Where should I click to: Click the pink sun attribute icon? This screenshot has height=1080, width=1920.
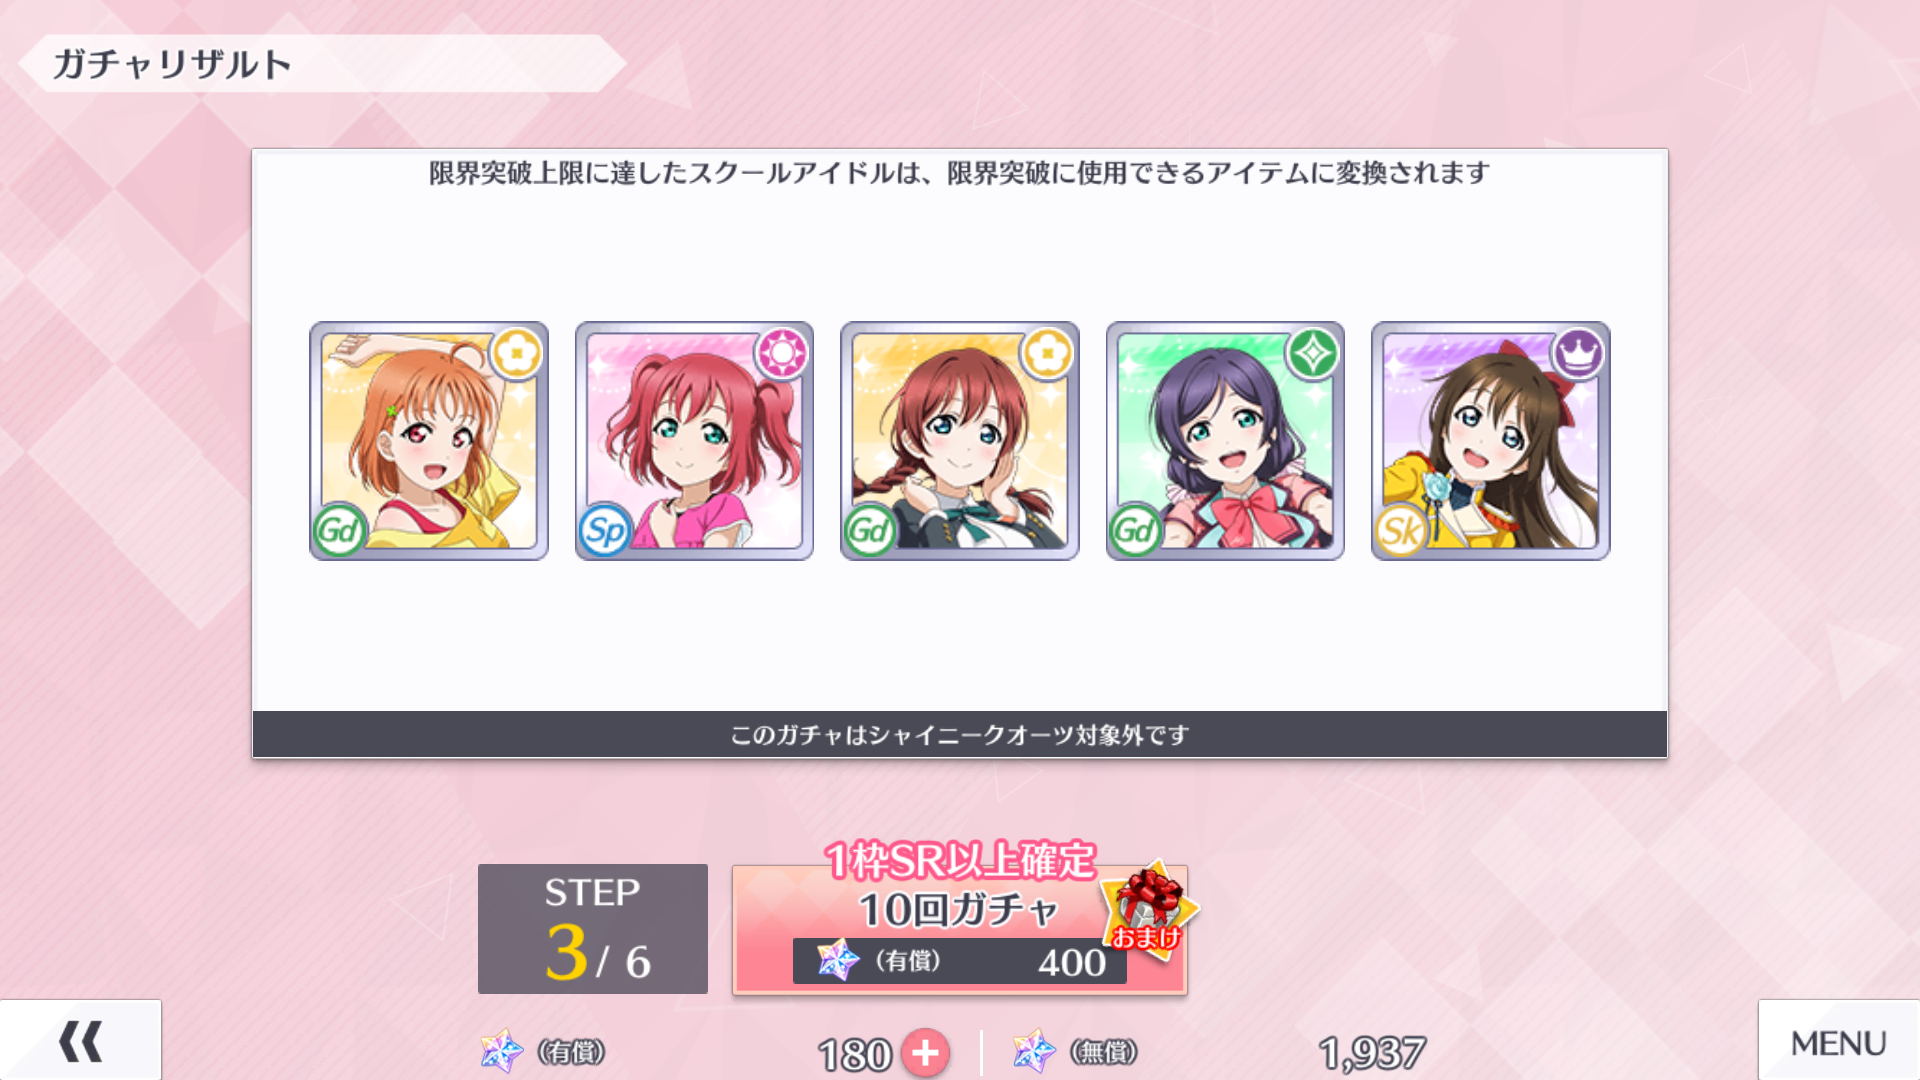point(782,353)
